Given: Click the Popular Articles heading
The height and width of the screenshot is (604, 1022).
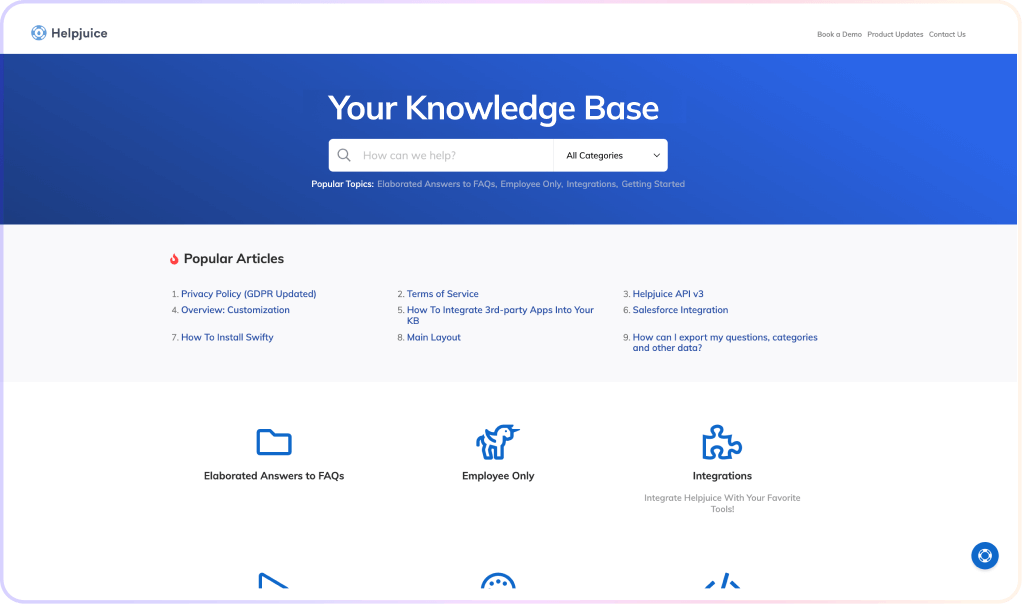Looking at the screenshot, I should coord(234,259).
